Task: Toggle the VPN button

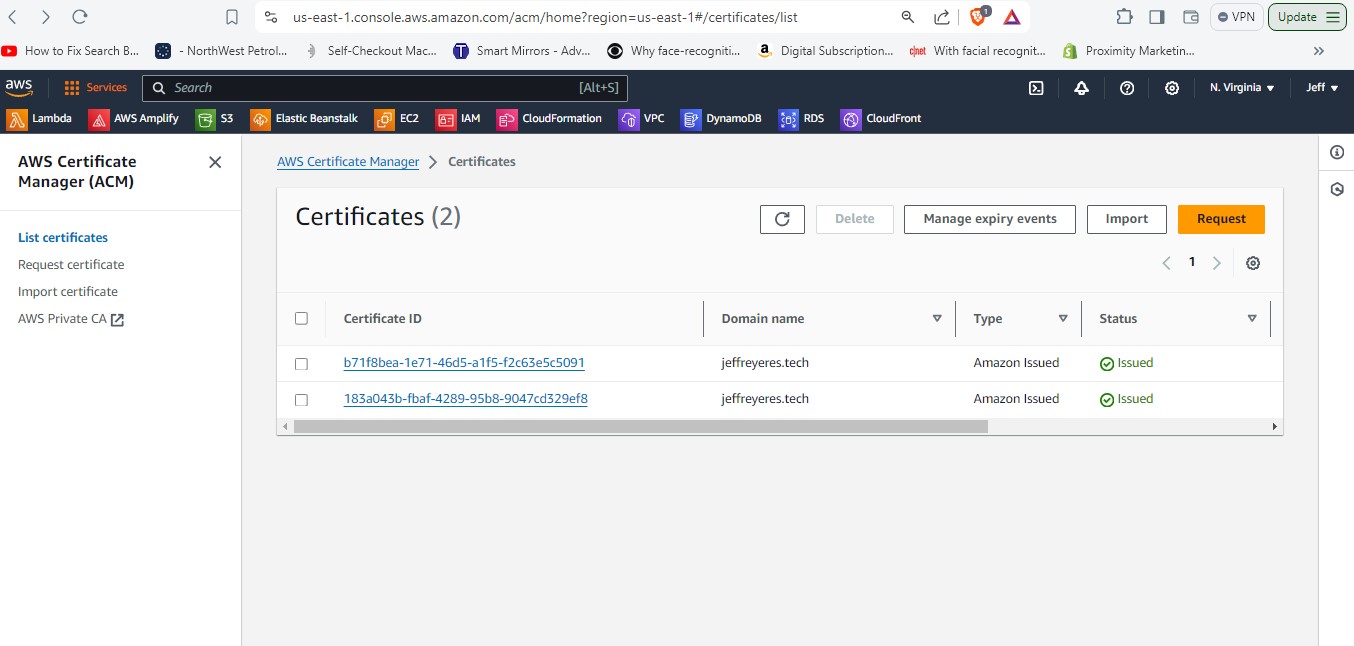Action: tap(1236, 17)
